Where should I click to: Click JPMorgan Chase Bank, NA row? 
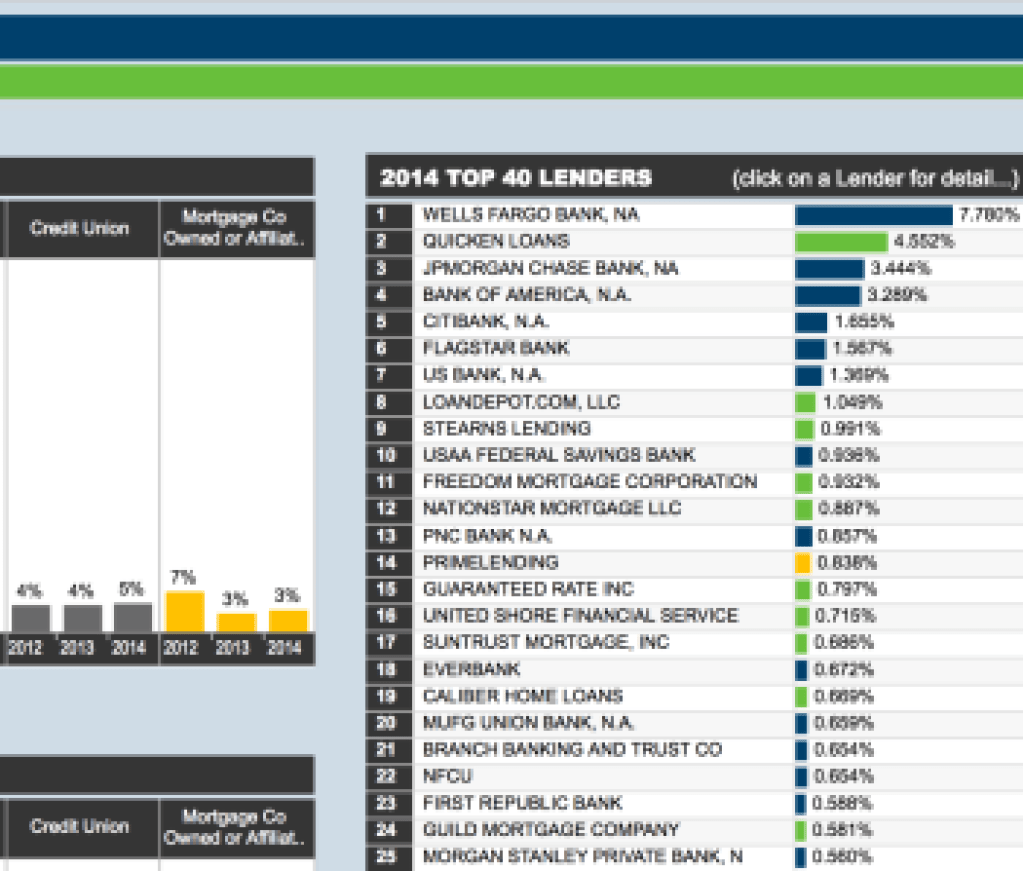point(550,269)
